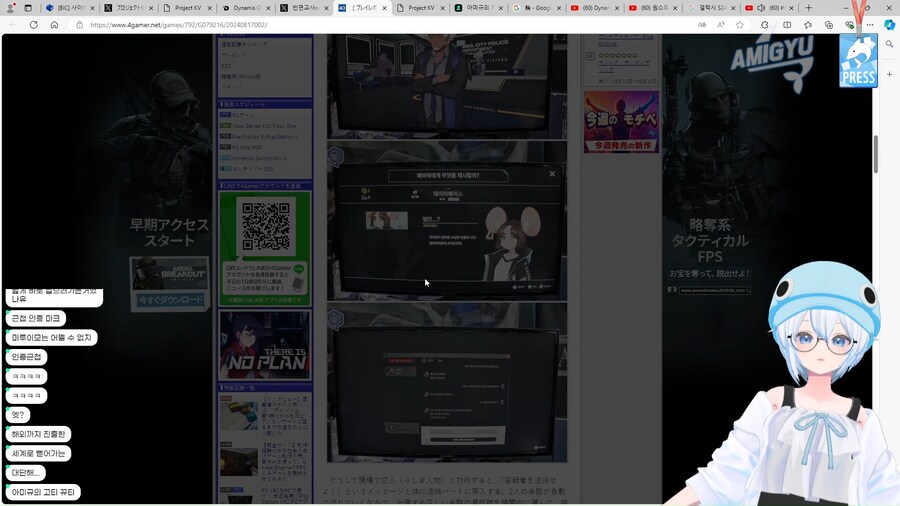
Task: Click the 今すぐダウンロード download banner button
Action: [169, 298]
